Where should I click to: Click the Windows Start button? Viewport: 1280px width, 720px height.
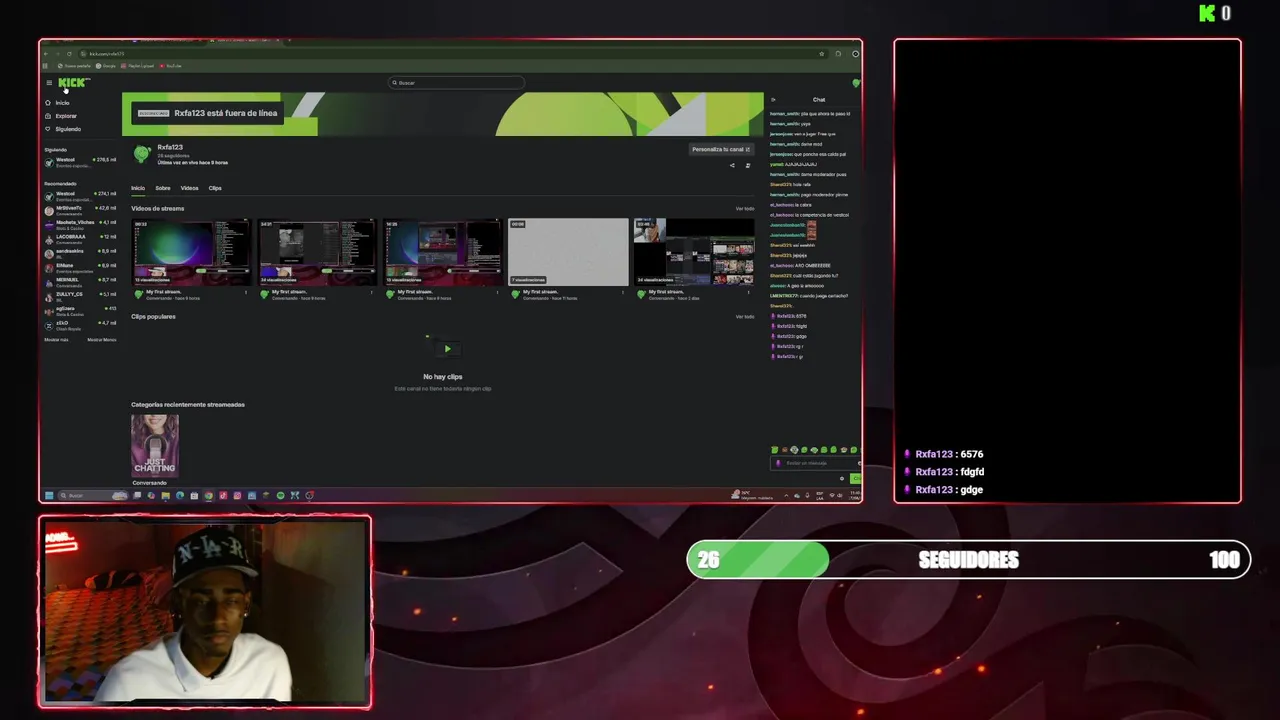[x=48, y=495]
